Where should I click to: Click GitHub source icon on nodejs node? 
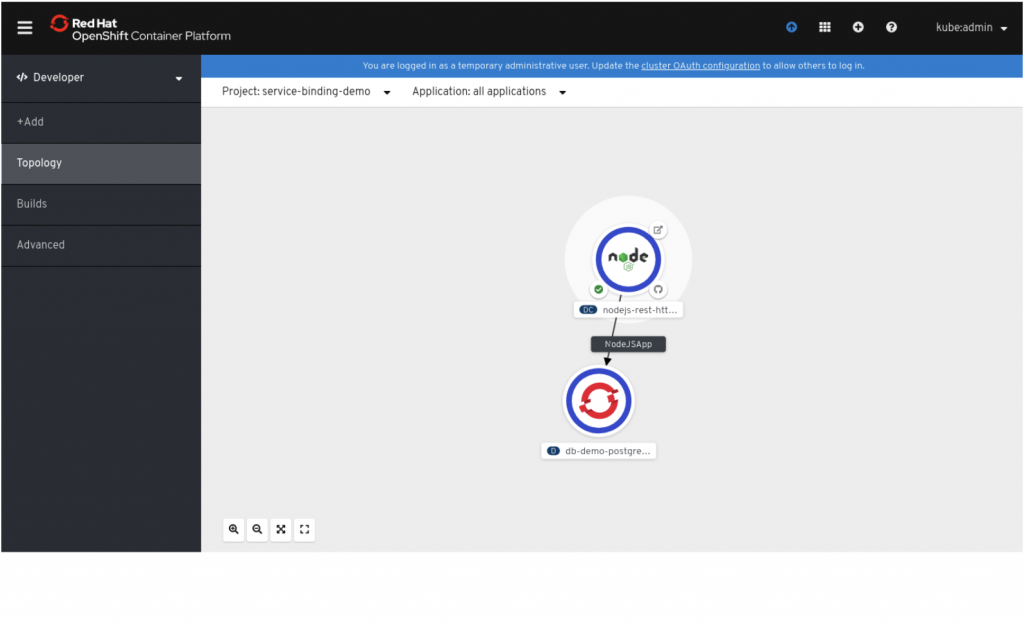click(658, 290)
